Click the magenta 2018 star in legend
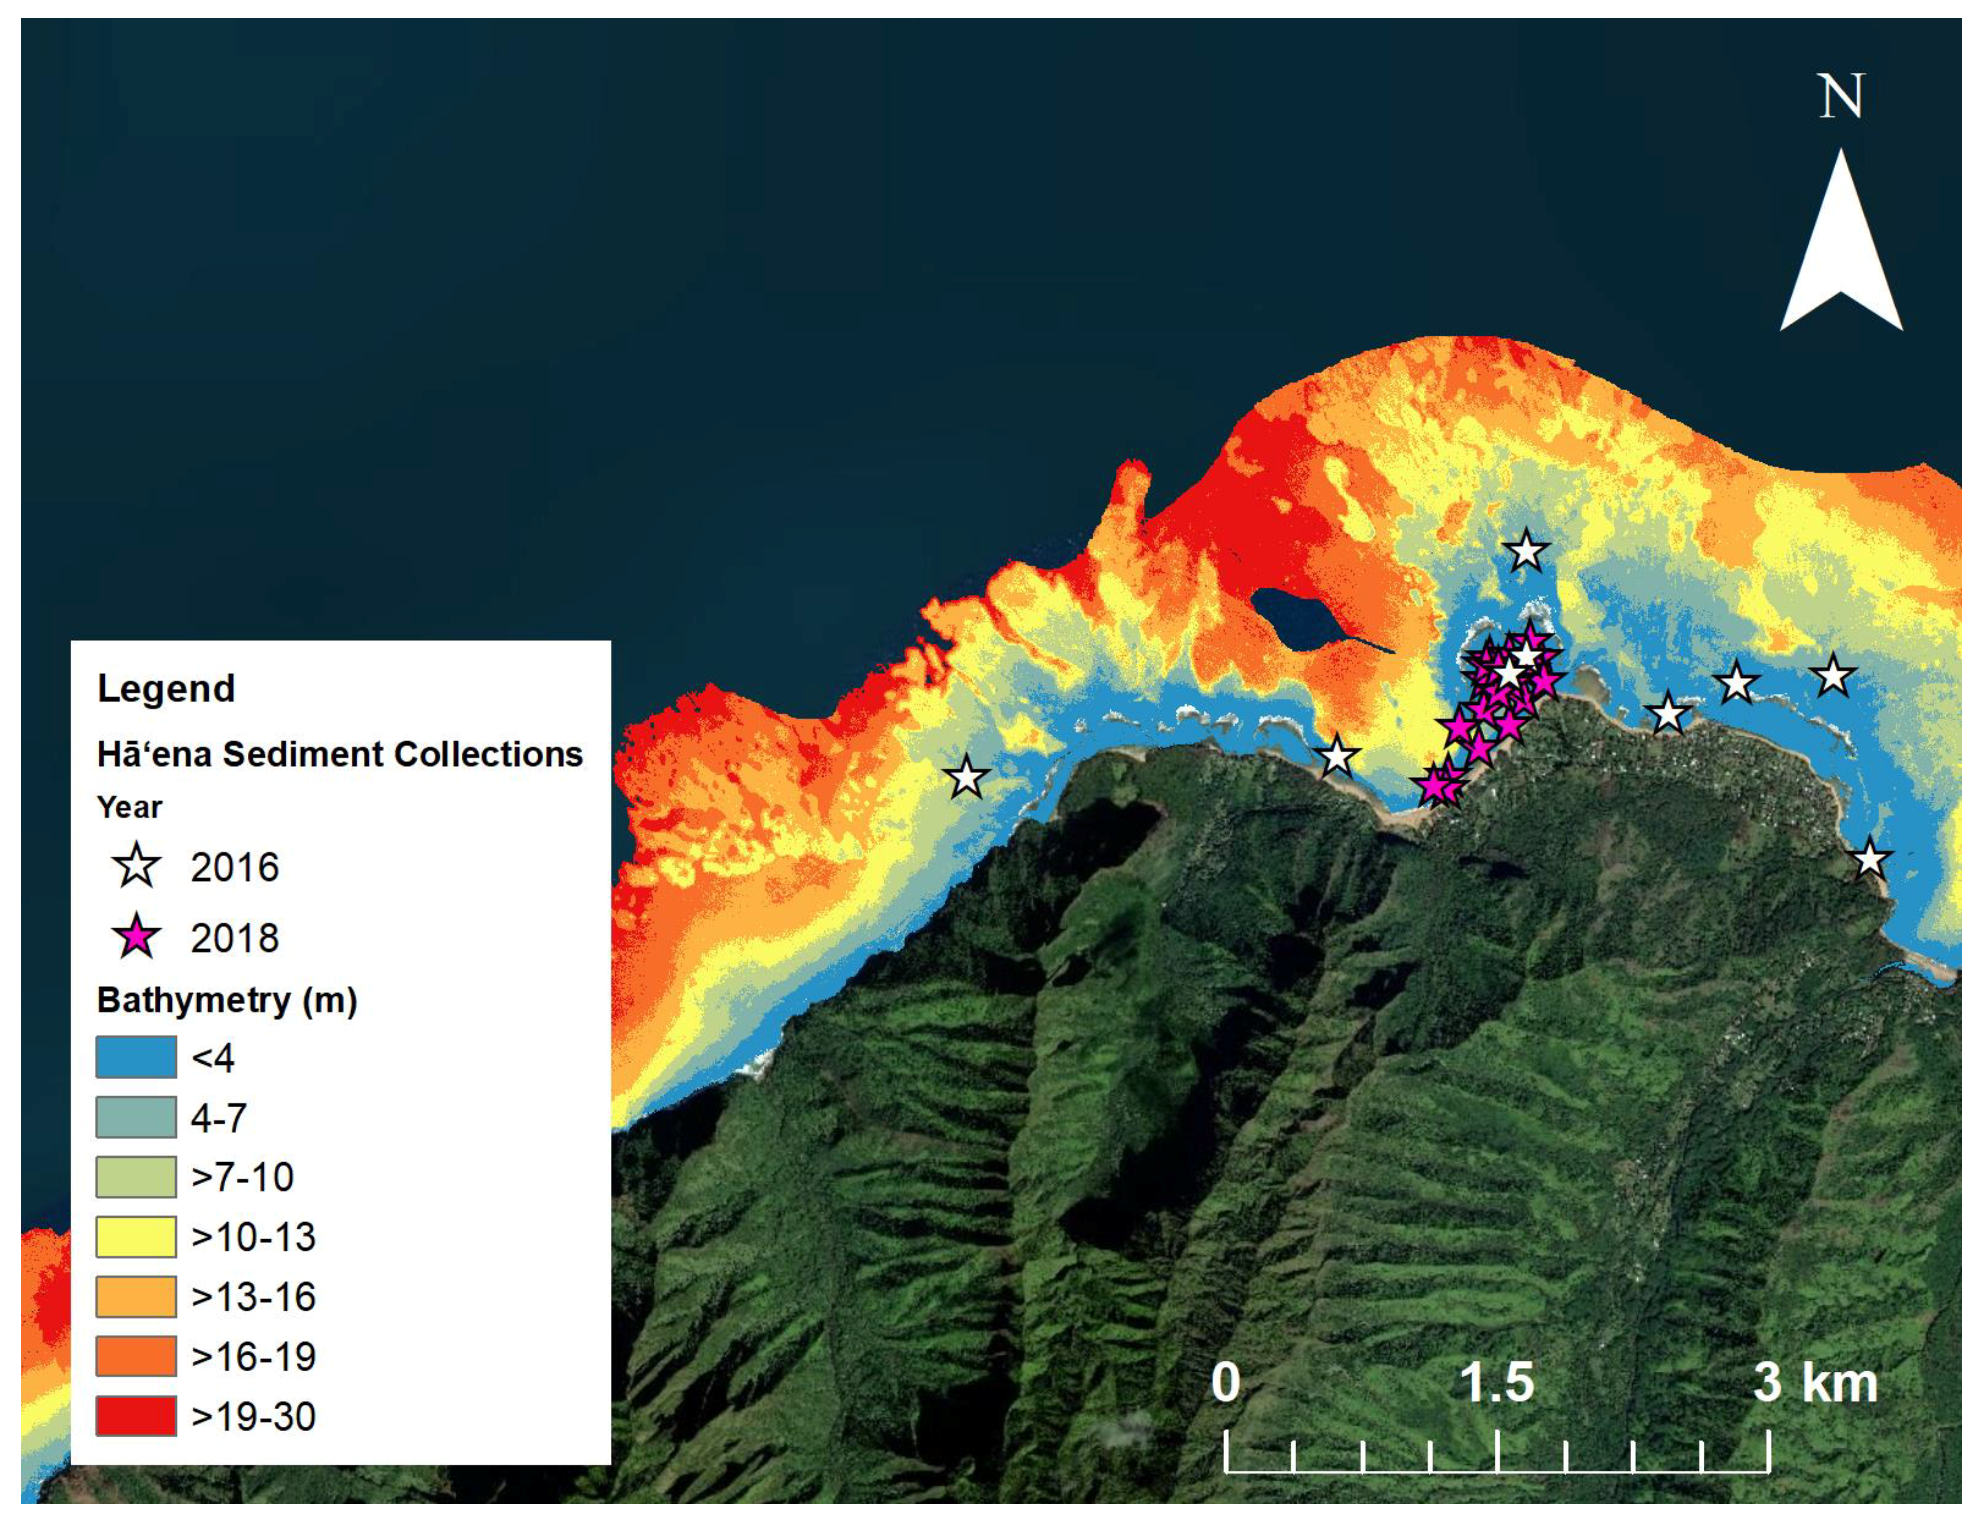This screenshot has width=1977, height=1517. pos(136,937)
